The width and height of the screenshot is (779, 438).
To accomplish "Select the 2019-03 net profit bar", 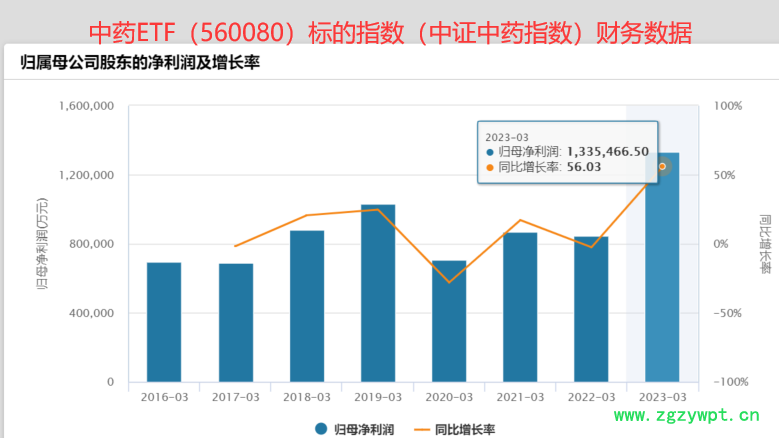I will [x=378, y=293].
